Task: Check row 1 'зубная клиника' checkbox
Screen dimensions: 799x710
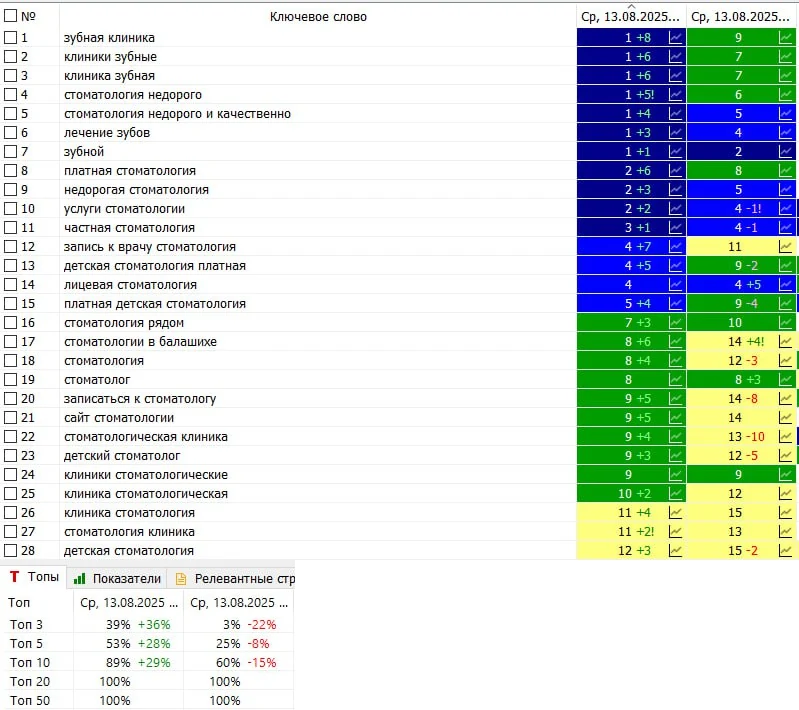Action: click(10, 38)
